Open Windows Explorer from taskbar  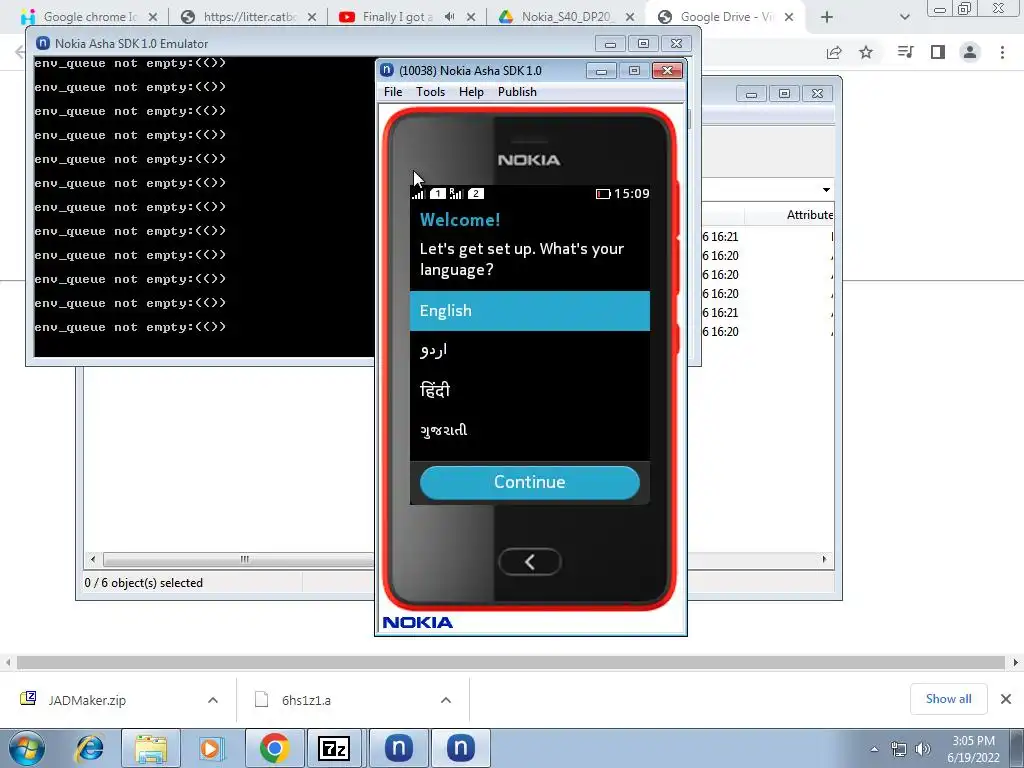pos(151,748)
